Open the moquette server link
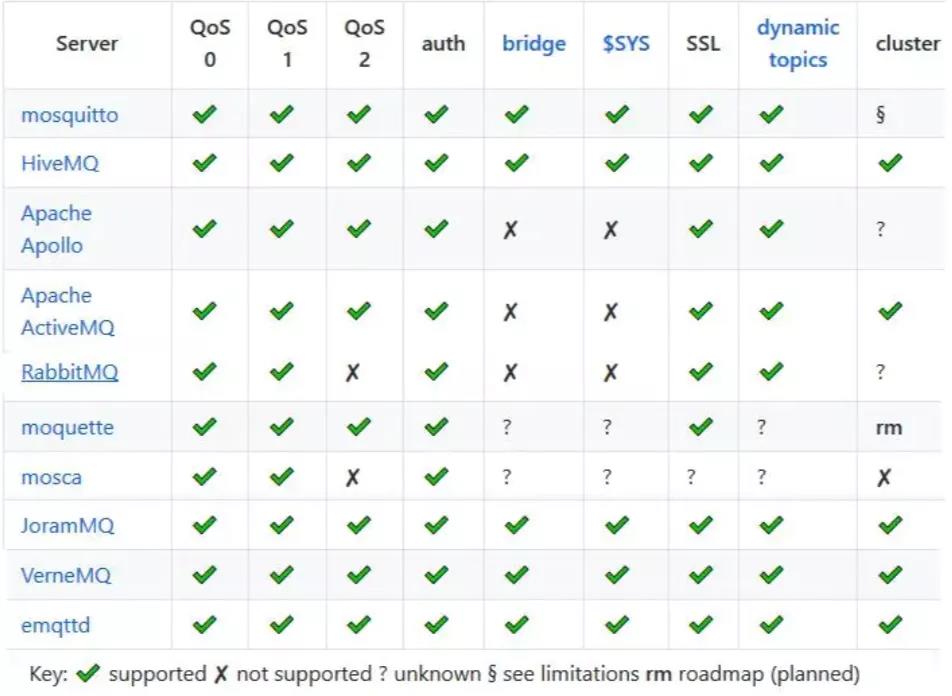This screenshot has width=952, height=696. pos(67,428)
